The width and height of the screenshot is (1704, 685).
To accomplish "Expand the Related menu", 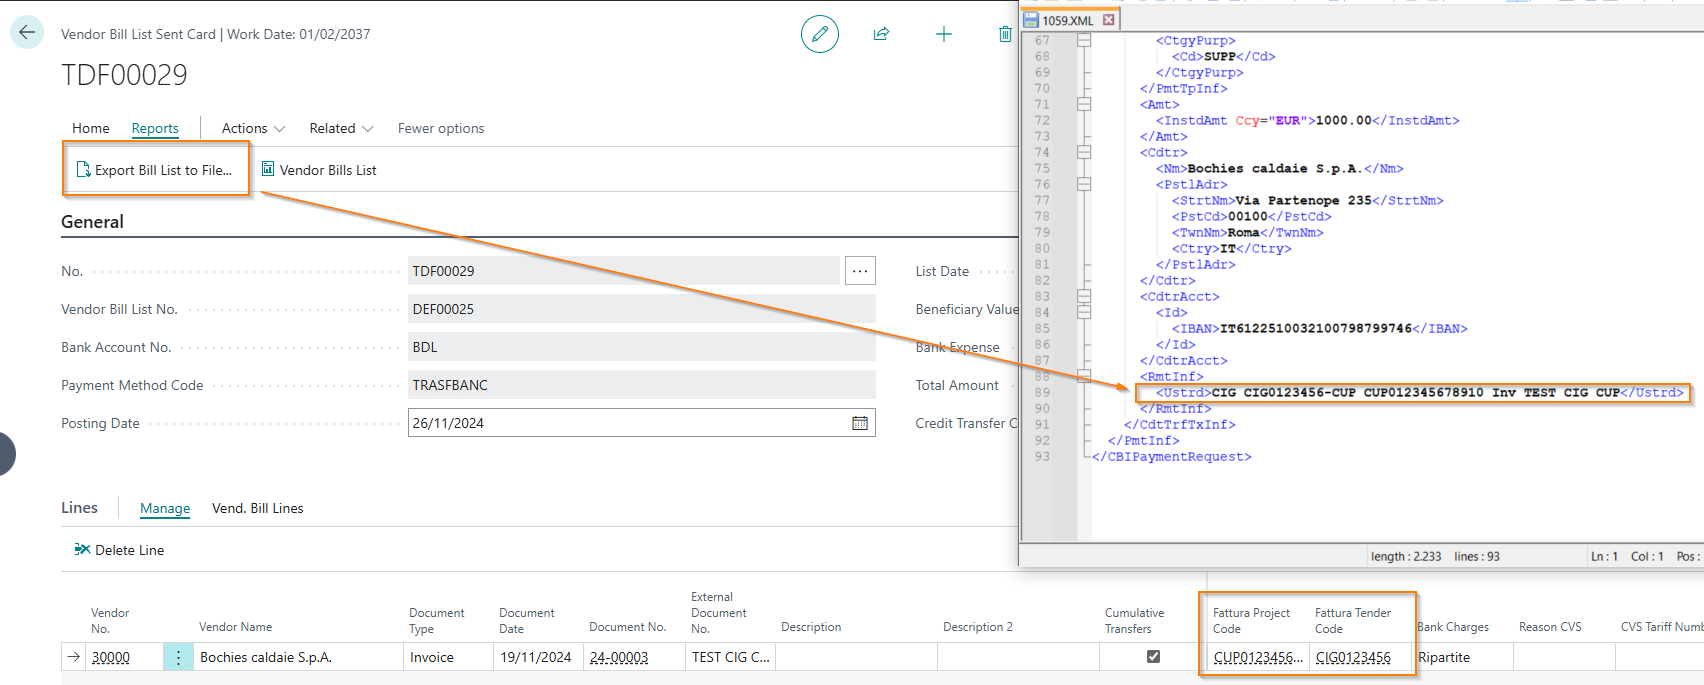I will coord(341,128).
